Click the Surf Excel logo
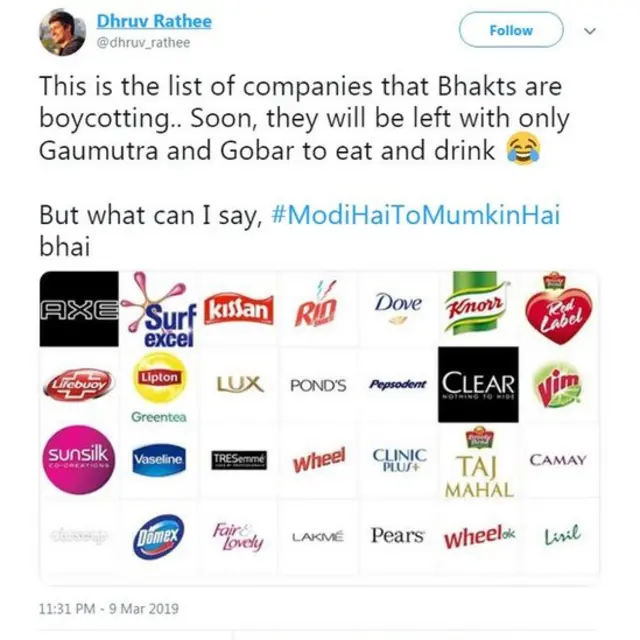The height and width of the screenshot is (640, 640). point(159,311)
